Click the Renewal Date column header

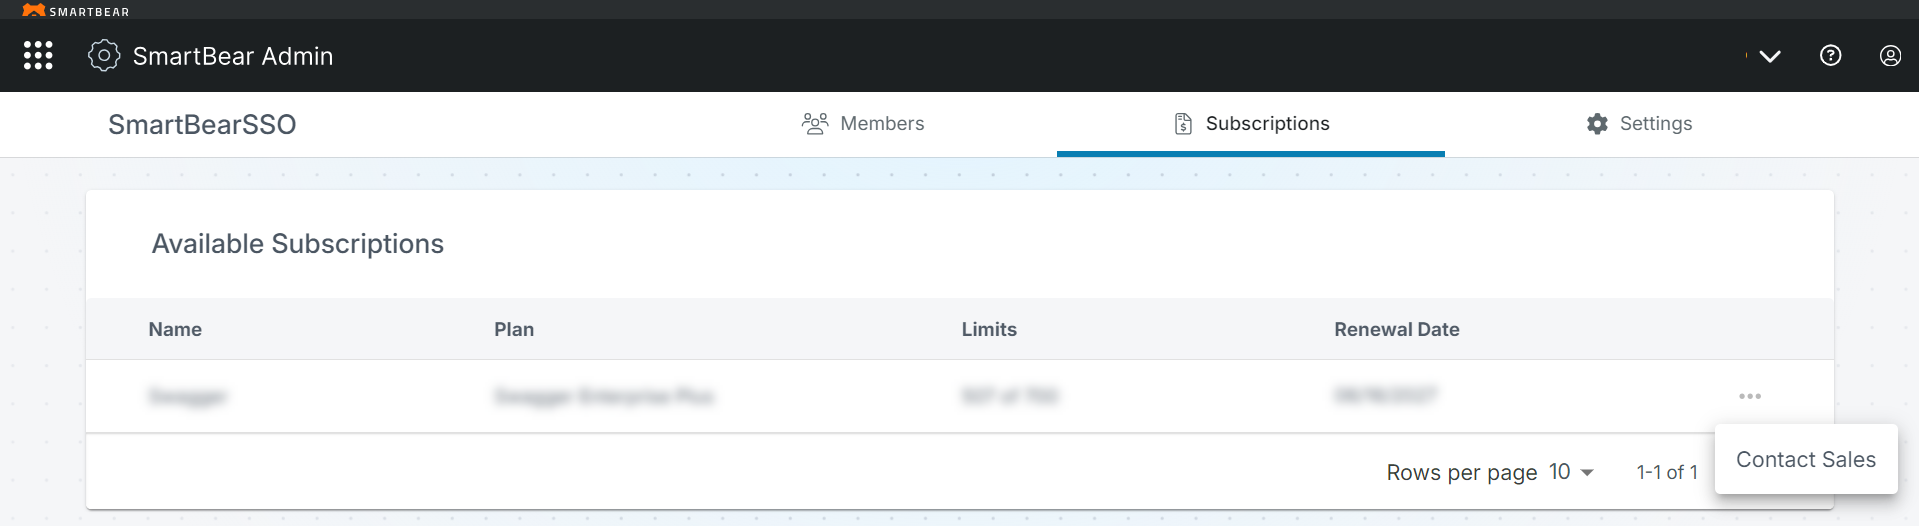click(x=1396, y=330)
